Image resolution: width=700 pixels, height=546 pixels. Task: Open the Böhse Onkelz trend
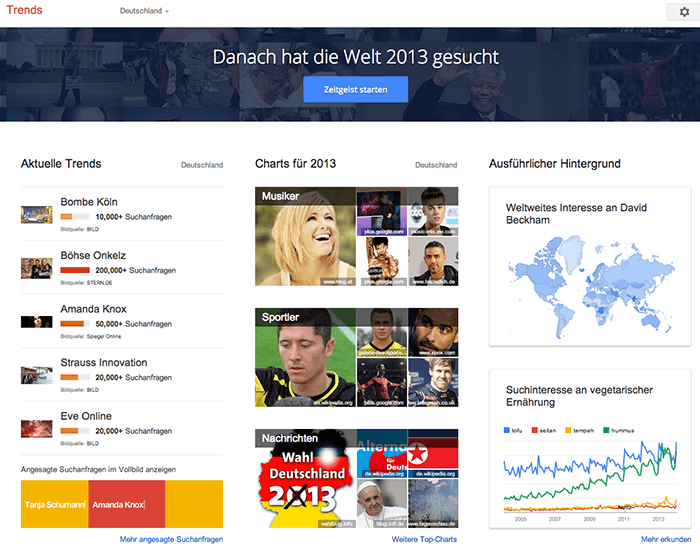(93, 255)
